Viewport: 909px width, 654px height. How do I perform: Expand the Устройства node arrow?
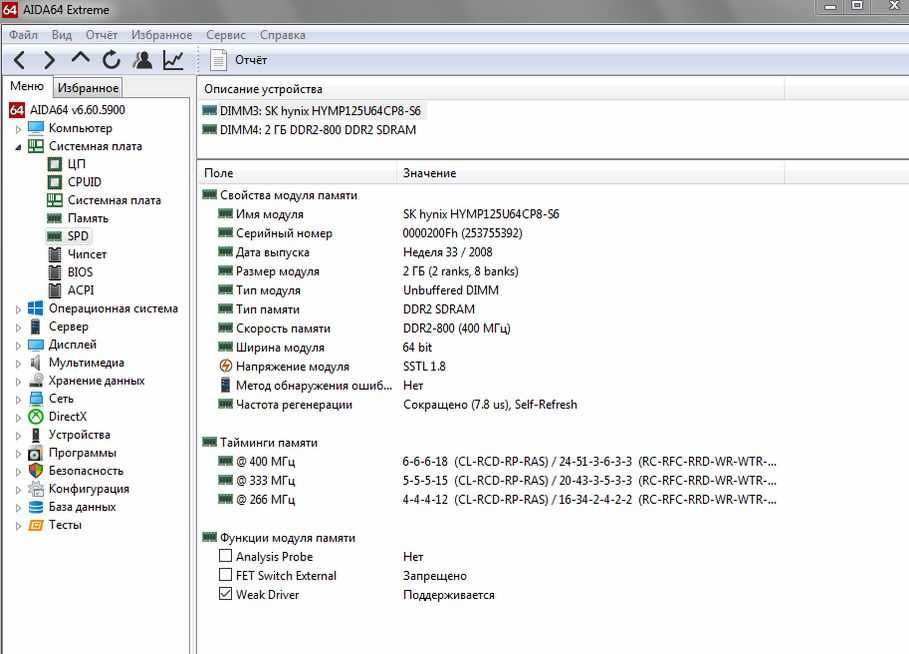[x=18, y=435]
